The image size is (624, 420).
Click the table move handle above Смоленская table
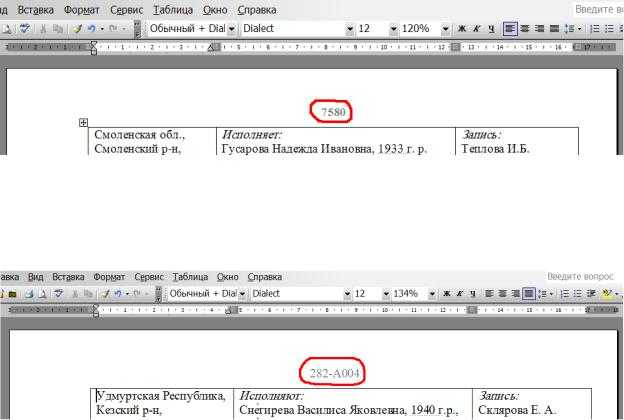[83, 123]
